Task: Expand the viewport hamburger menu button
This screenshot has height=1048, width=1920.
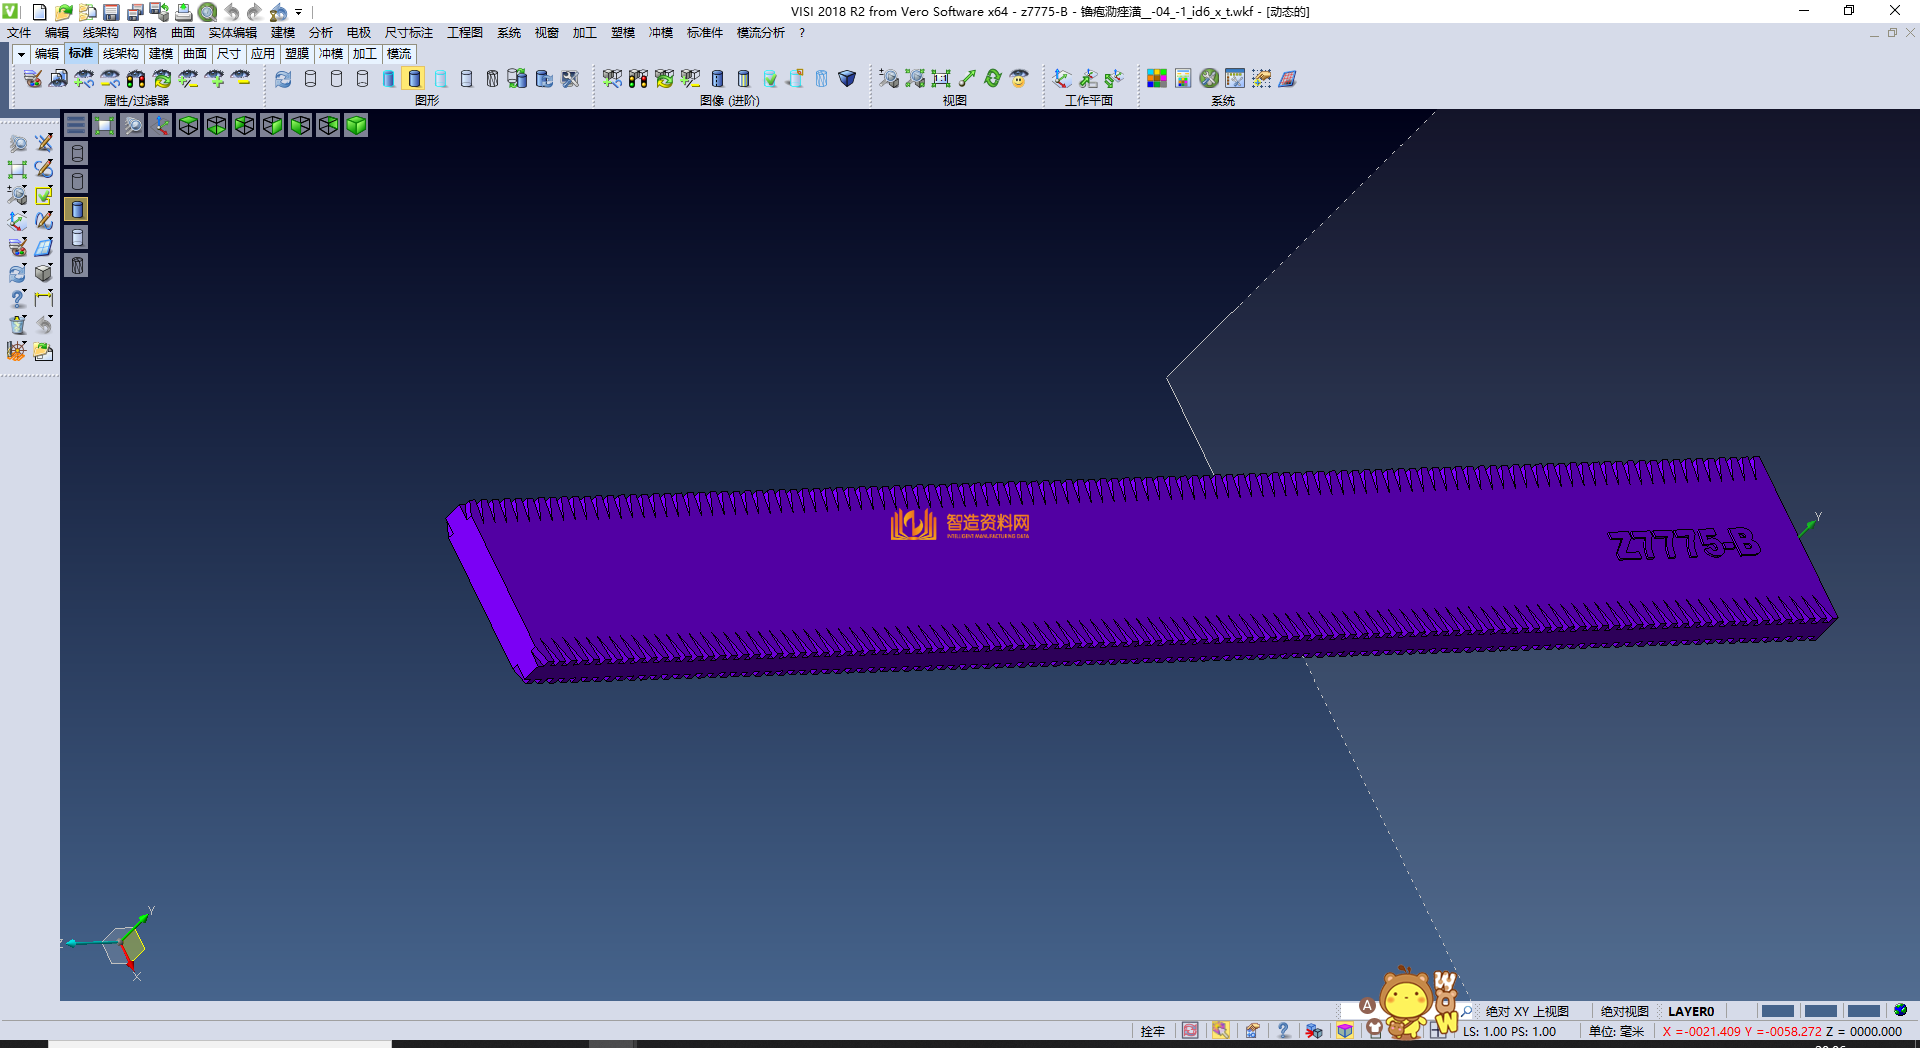Action: point(76,125)
